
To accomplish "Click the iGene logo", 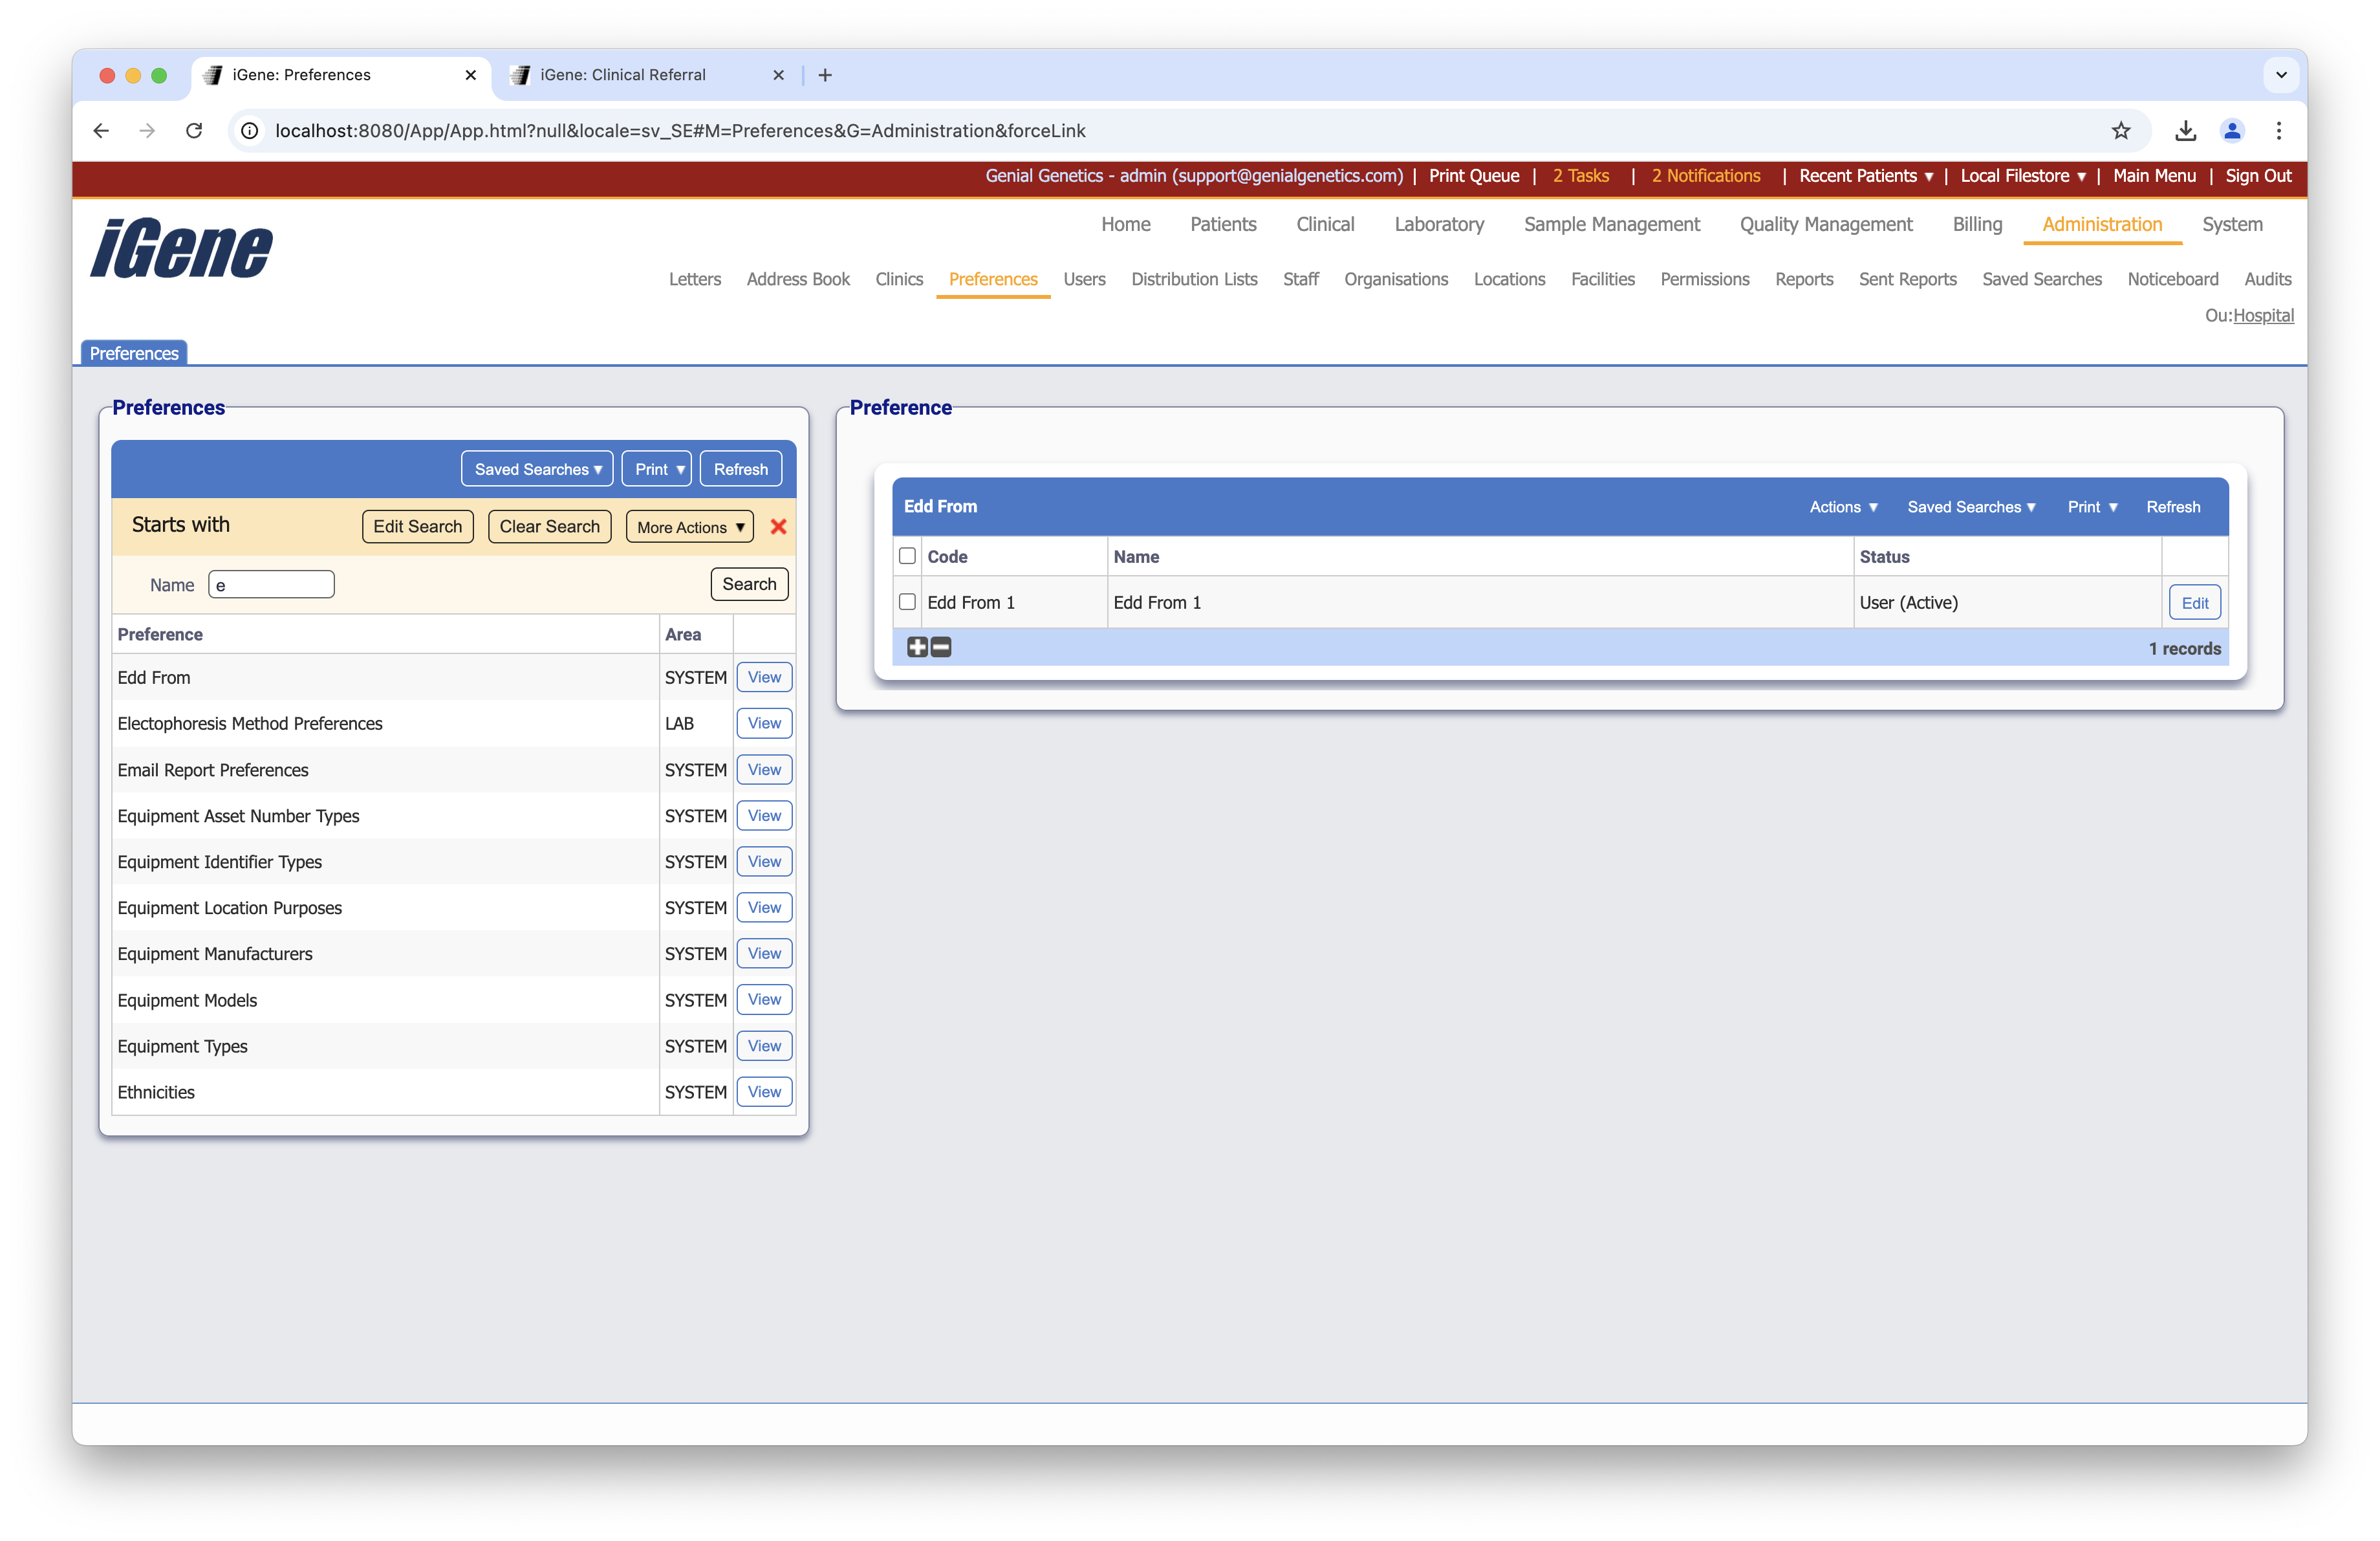I will [x=181, y=248].
